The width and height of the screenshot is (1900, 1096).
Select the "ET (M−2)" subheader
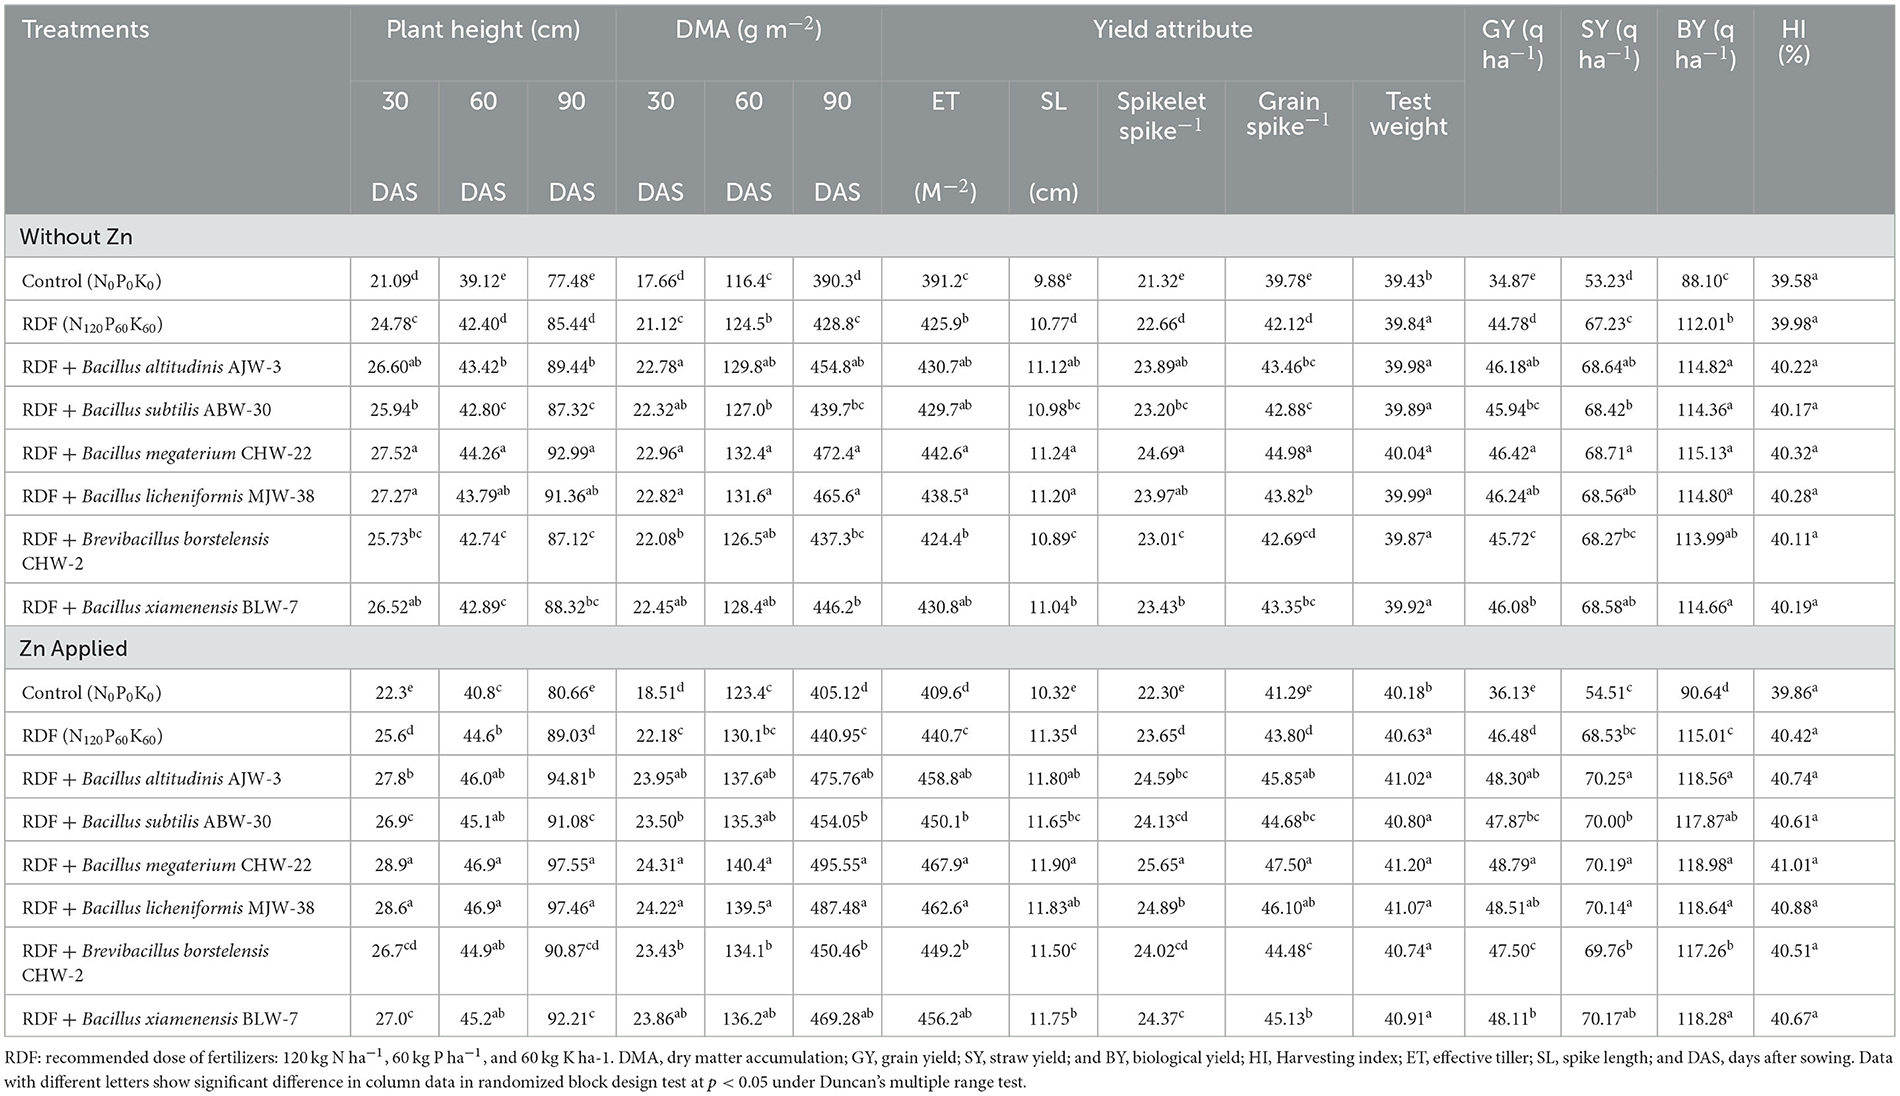click(x=945, y=146)
